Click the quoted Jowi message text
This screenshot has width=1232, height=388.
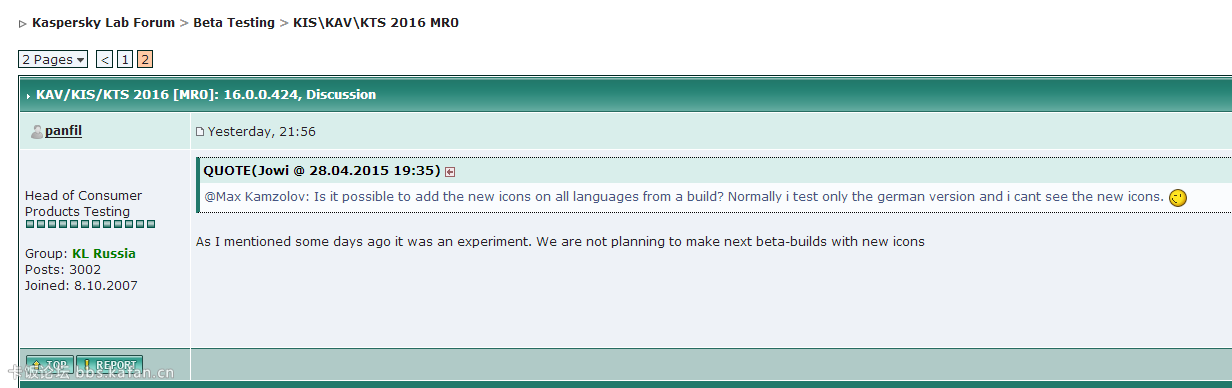pos(684,196)
